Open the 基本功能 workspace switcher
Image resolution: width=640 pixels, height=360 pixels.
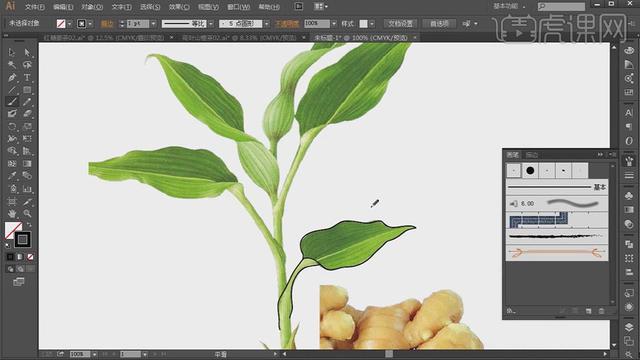[x=509, y=6]
